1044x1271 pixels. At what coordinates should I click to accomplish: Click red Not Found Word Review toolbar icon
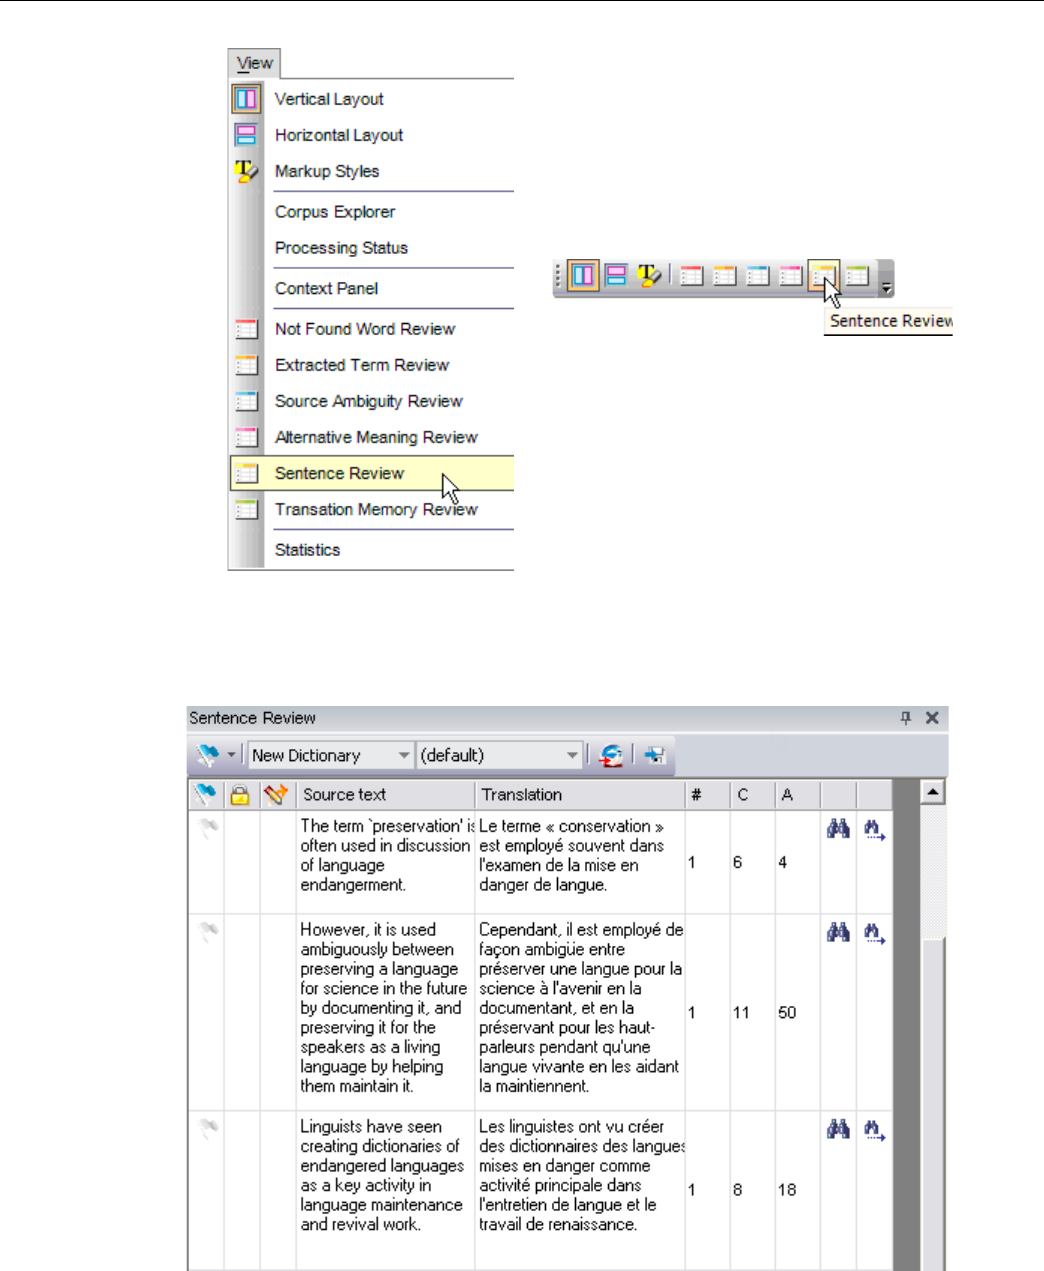pos(691,275)
